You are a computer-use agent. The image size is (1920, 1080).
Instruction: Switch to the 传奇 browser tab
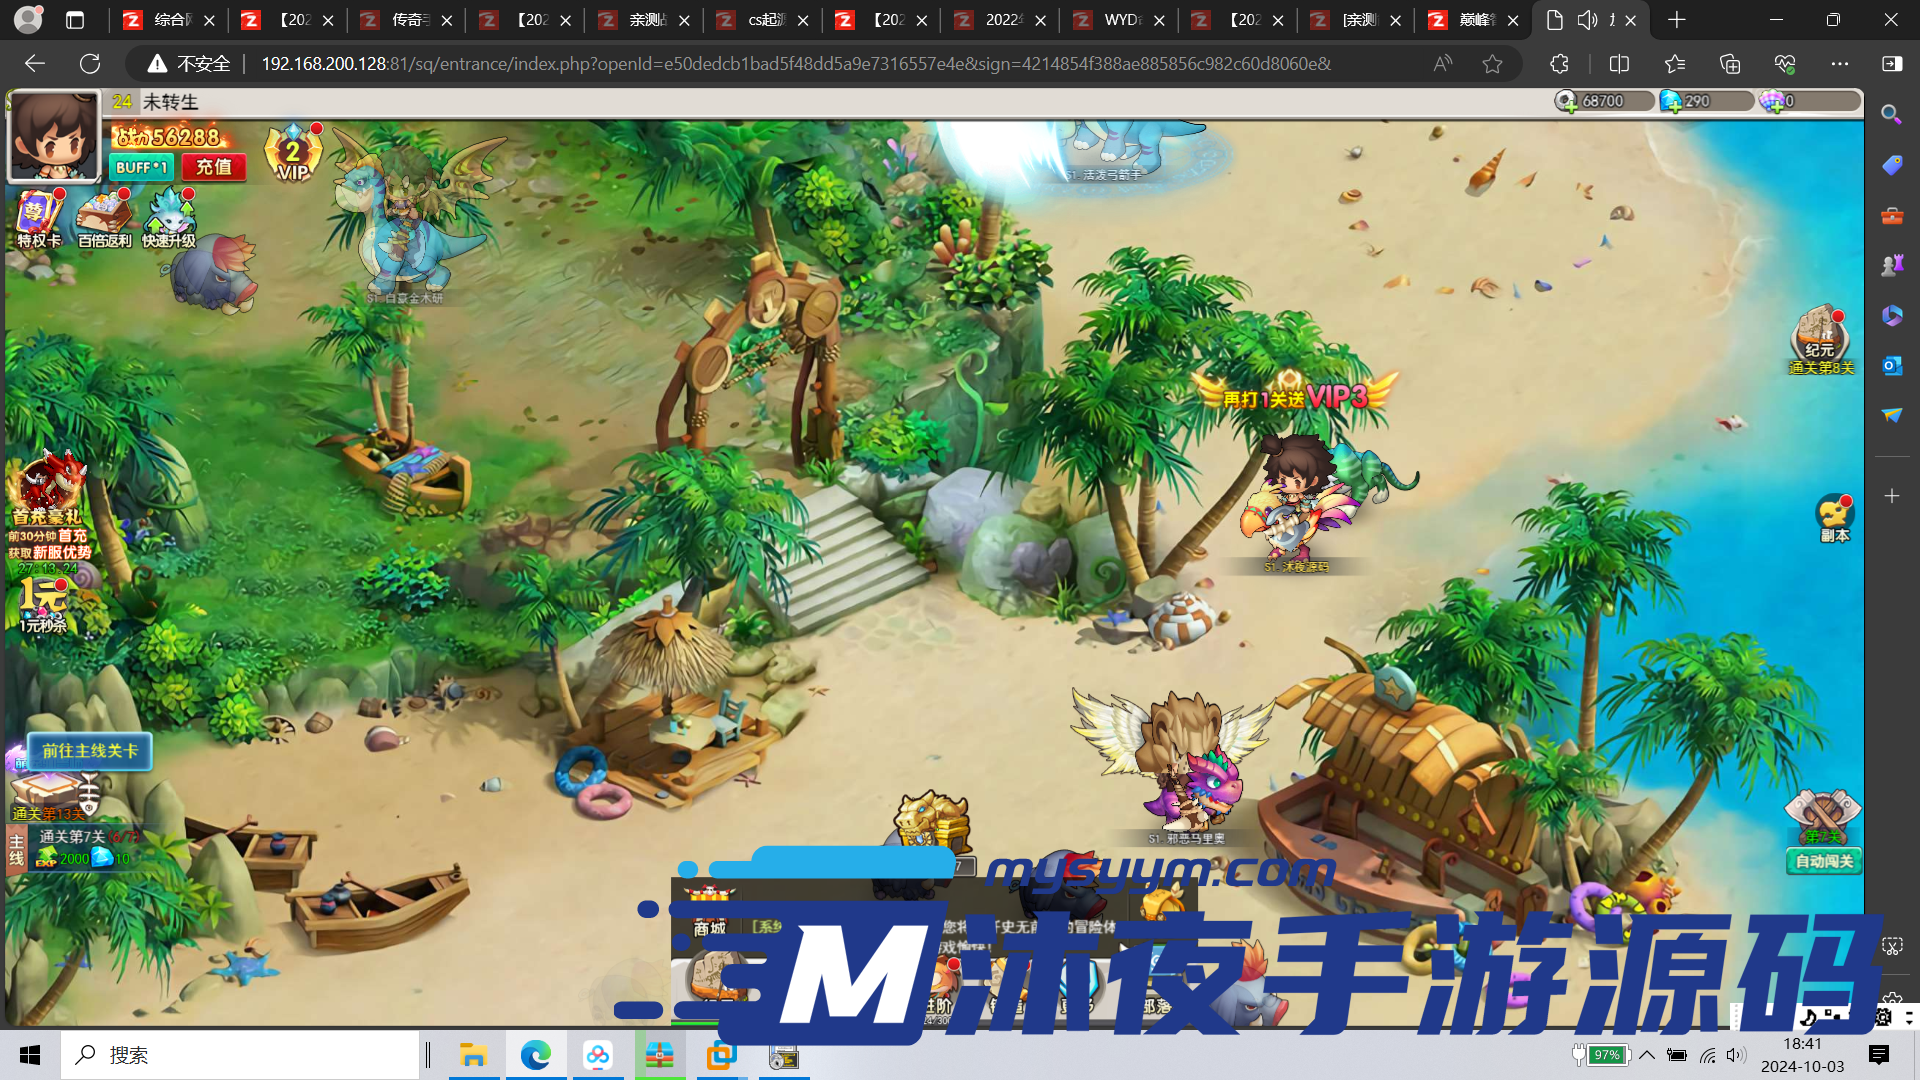(407, 20)
